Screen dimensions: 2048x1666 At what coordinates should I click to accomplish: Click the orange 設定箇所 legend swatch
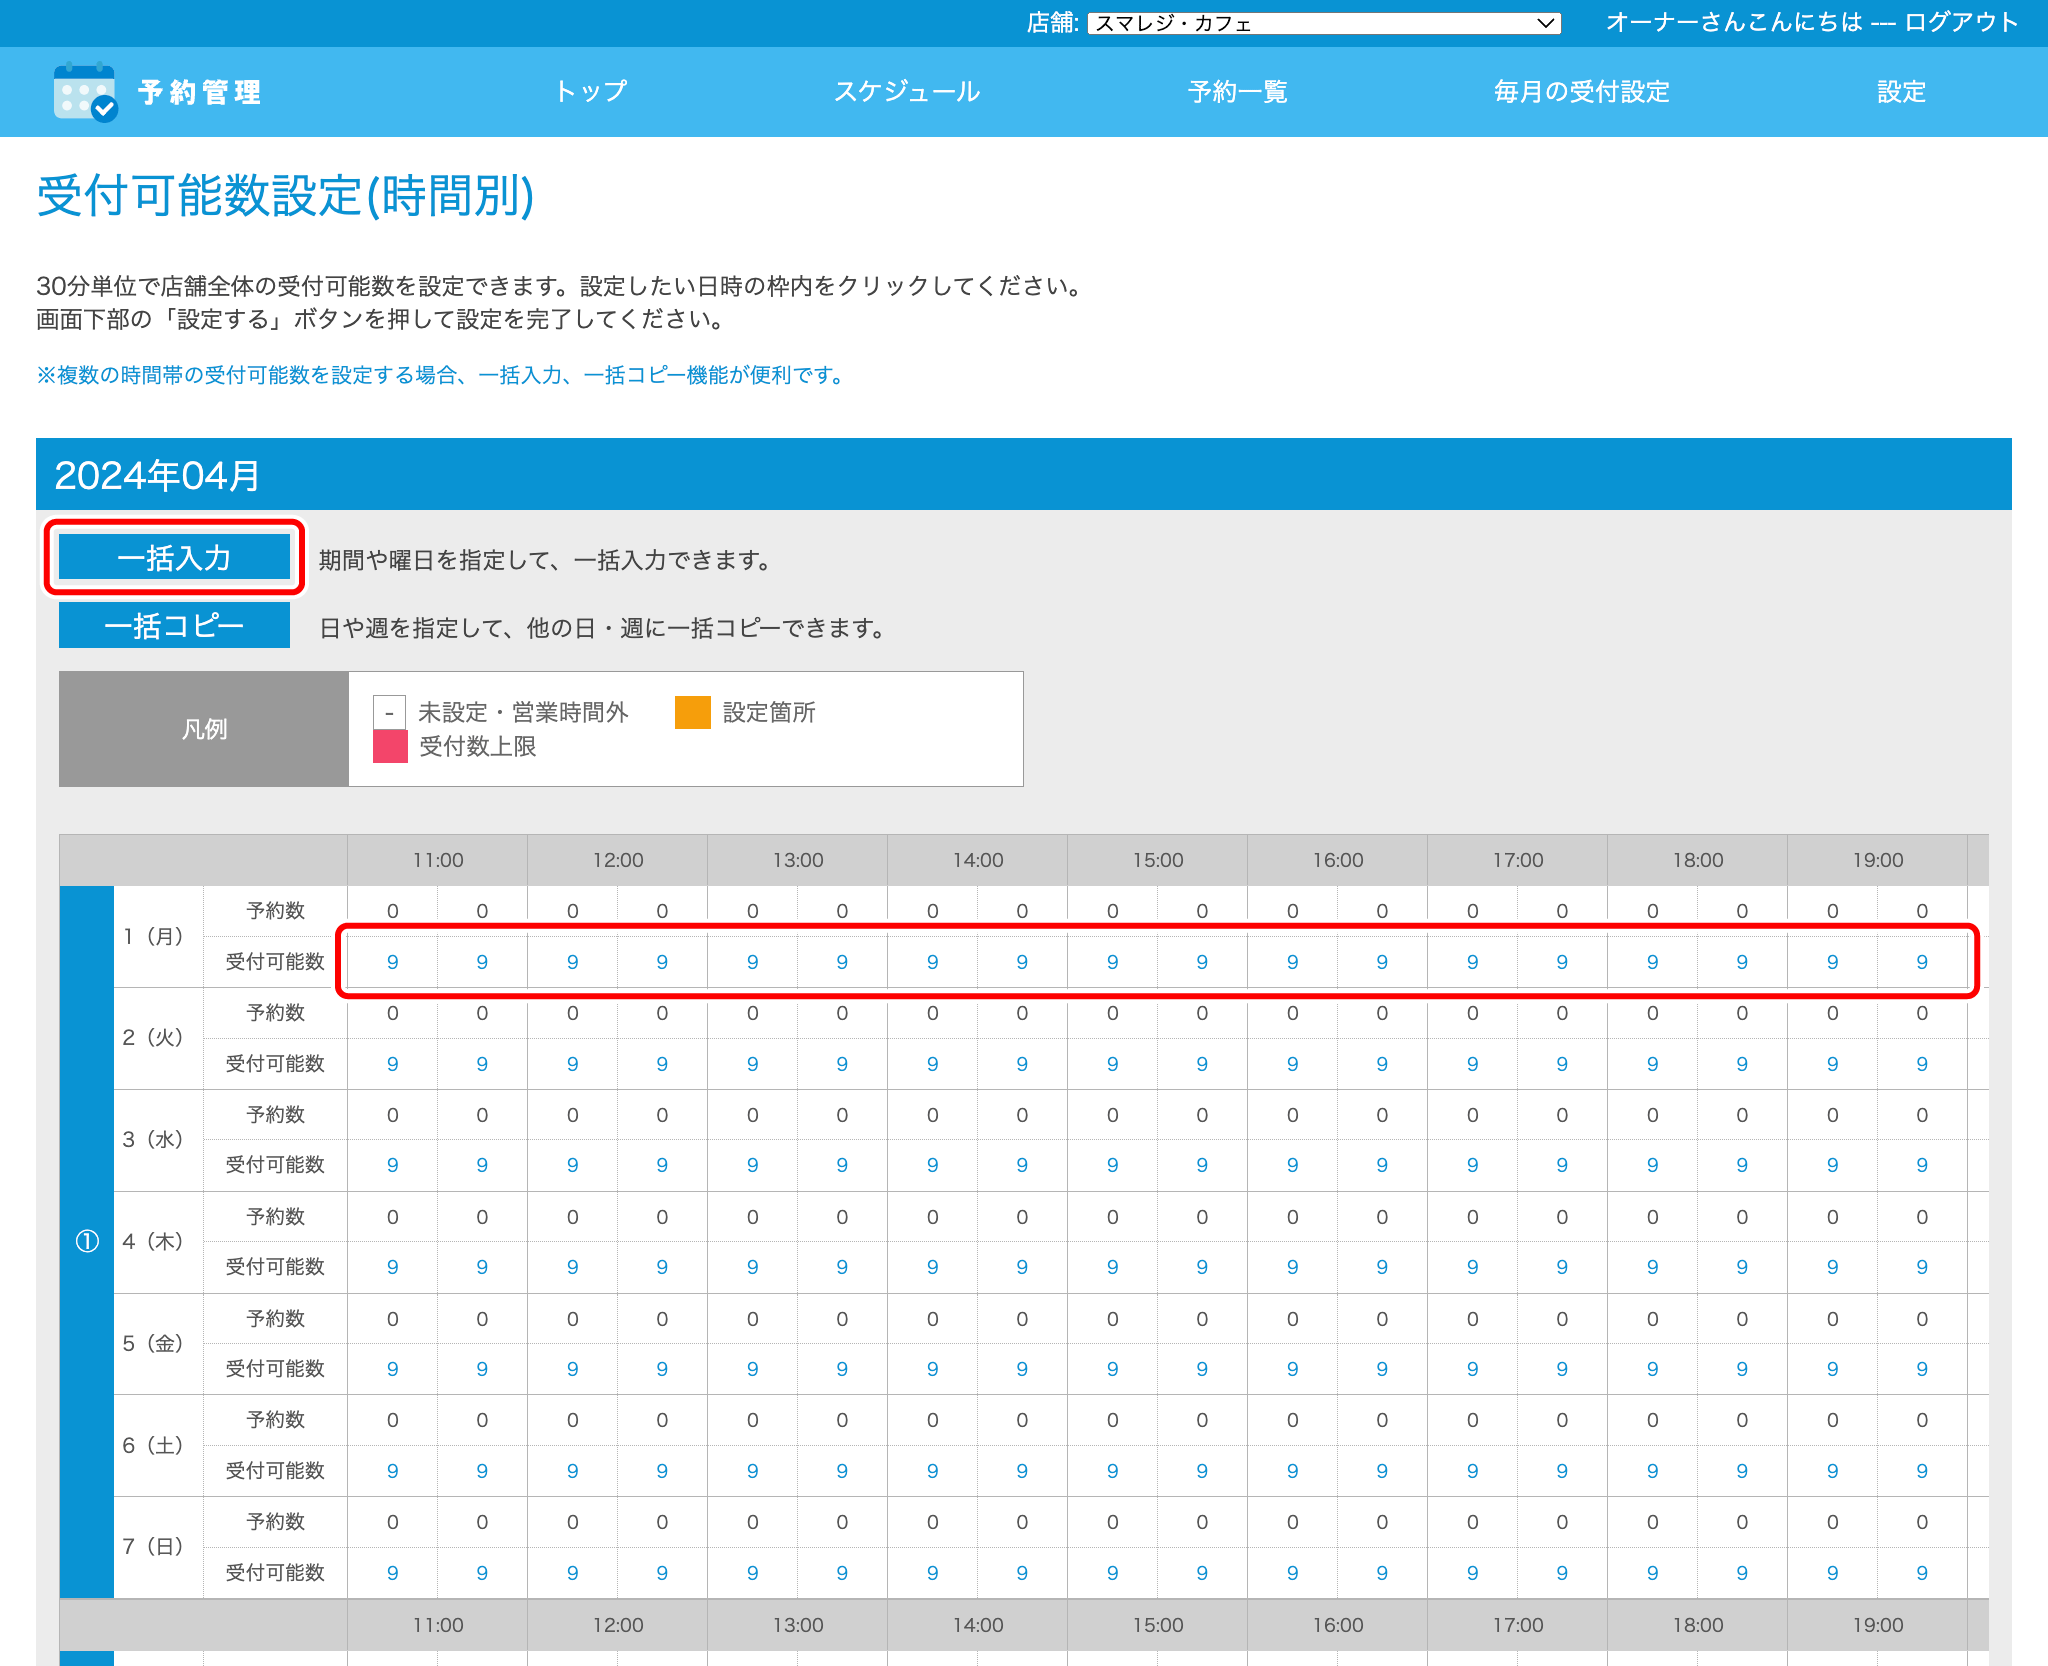(x=692, y=712)
